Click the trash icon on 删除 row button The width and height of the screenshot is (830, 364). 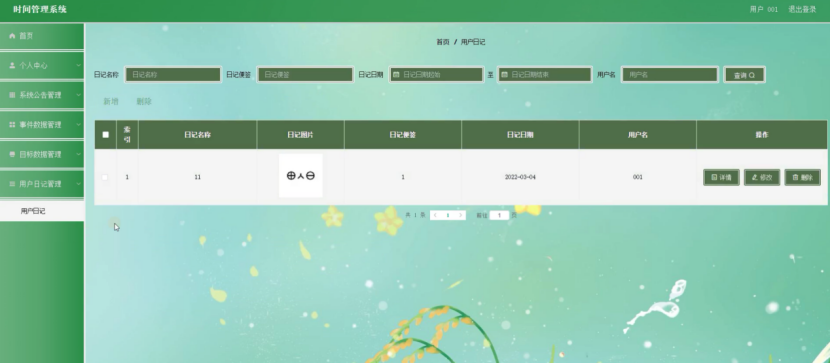[795, 178]
